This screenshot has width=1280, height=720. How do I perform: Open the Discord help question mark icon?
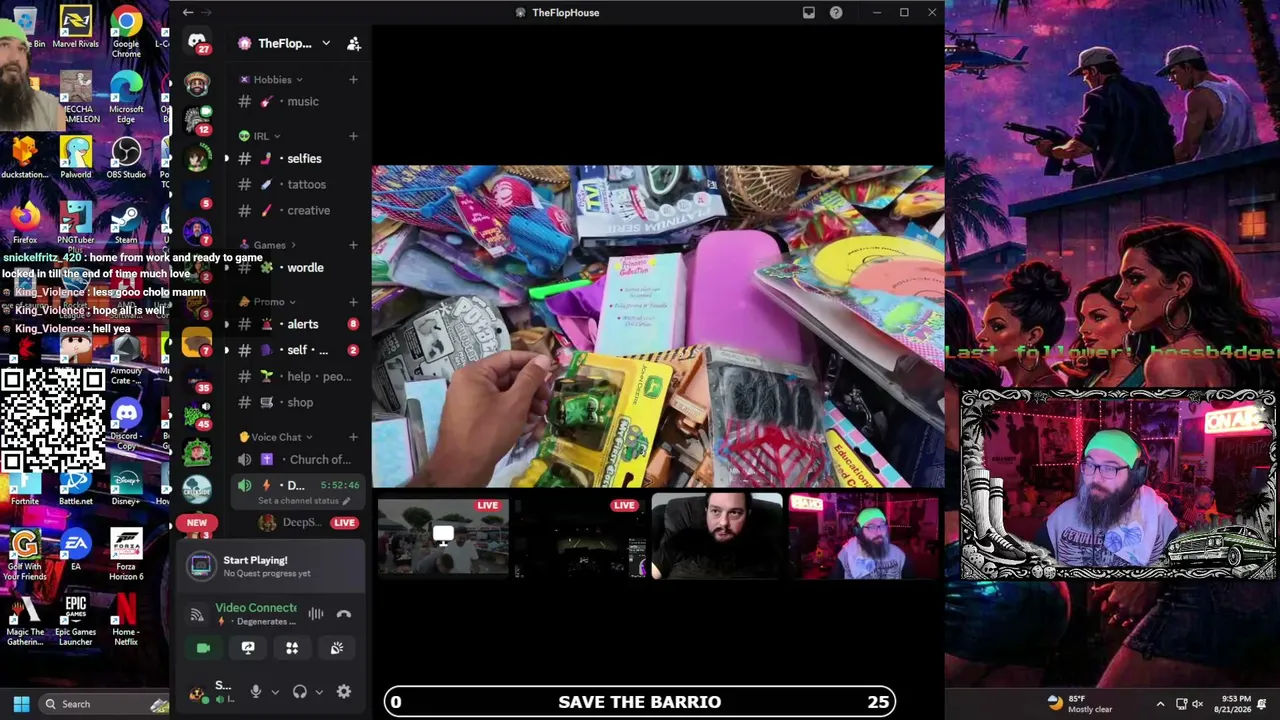(836, 13)
